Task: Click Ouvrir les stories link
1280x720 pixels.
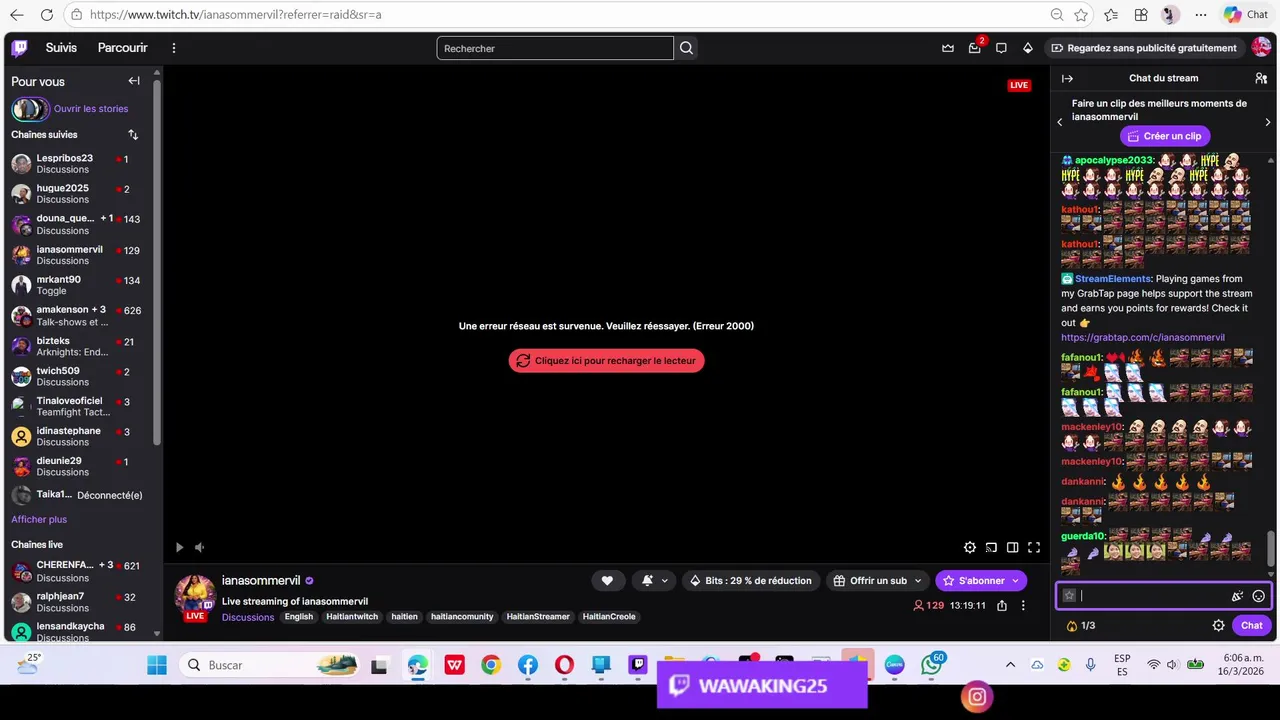Action: 91,109
